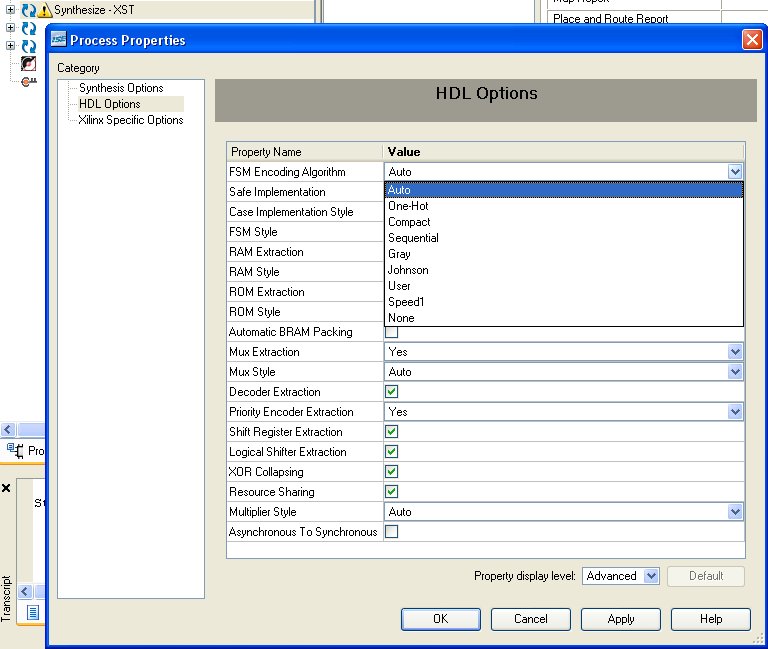Toggle Automatic BRAM Packing checkbox

point(391,332)
